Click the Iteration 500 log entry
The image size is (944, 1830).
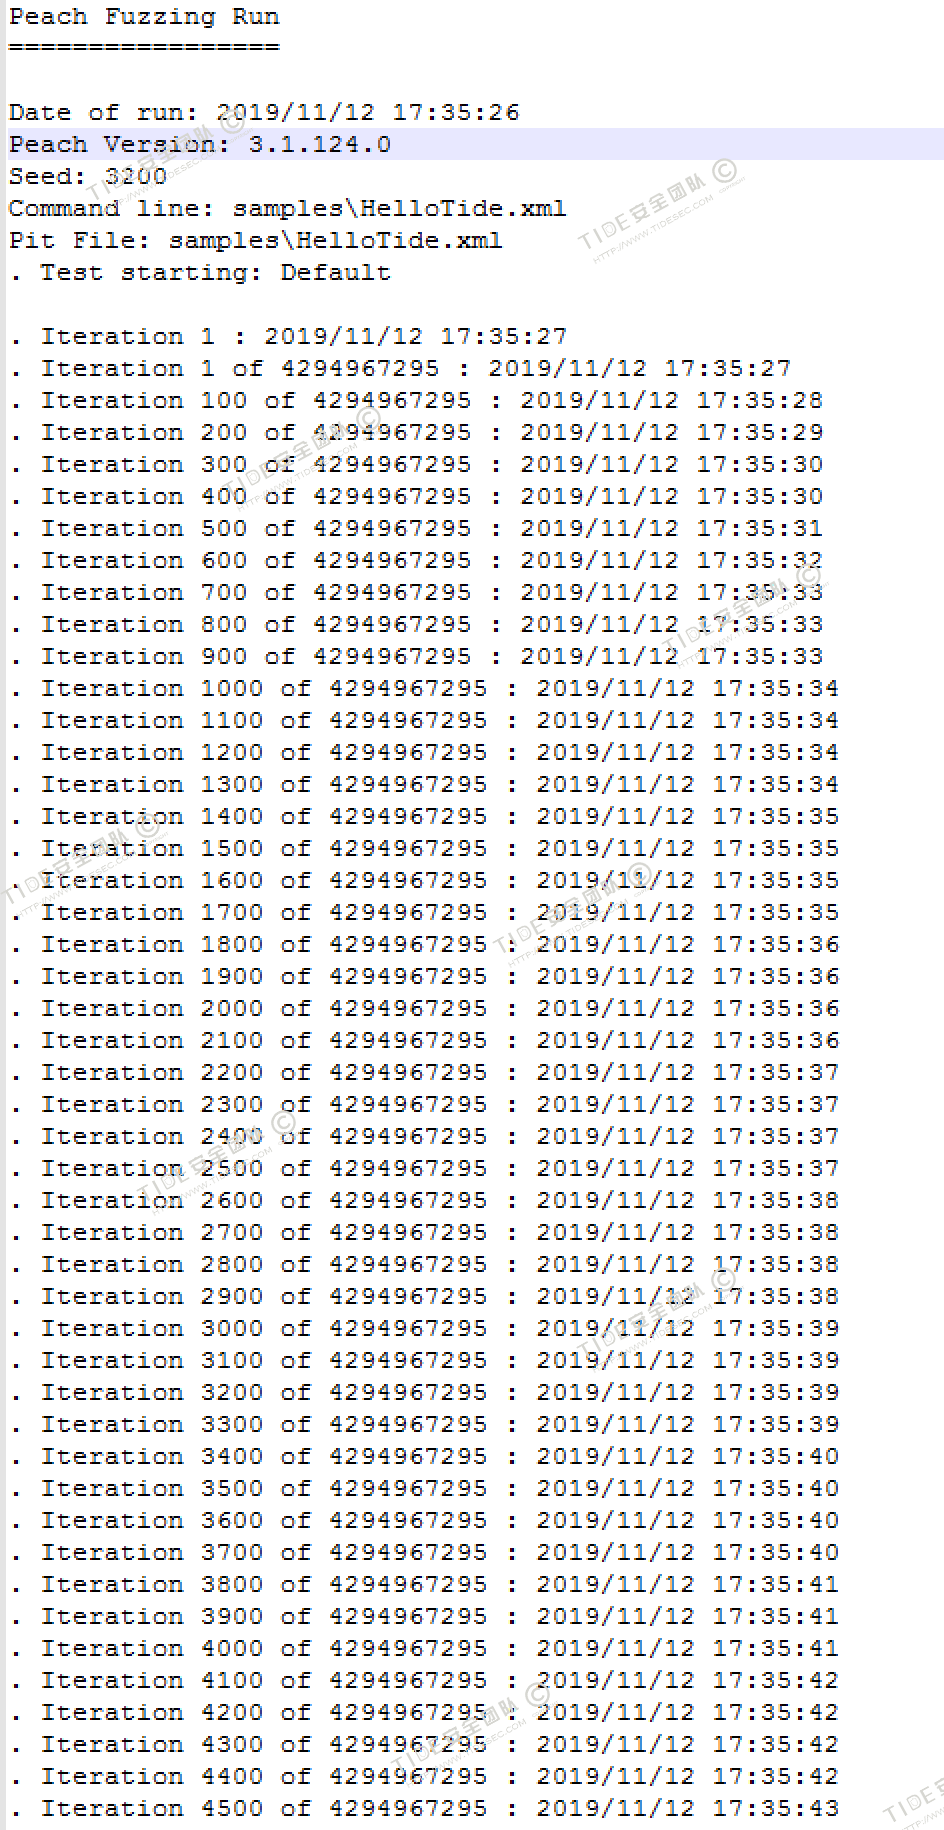coord(416,528)
